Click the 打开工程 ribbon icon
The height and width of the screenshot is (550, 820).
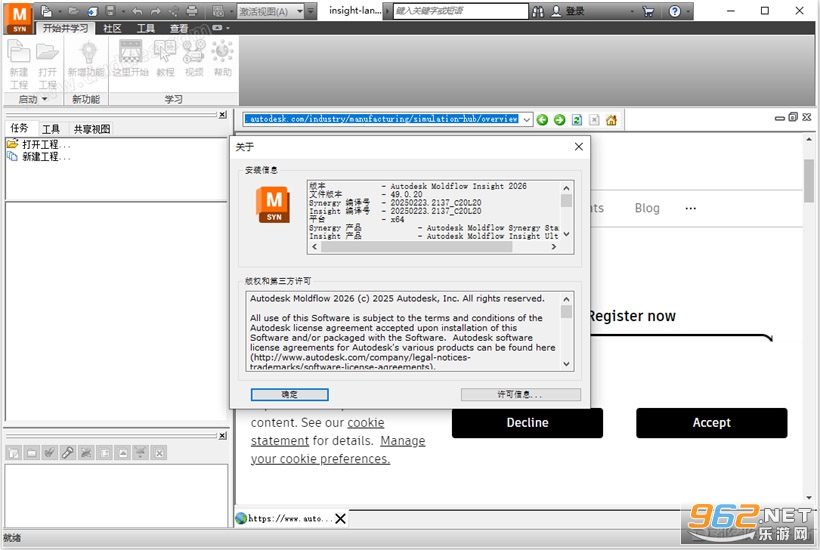click(x=48, y=65)
